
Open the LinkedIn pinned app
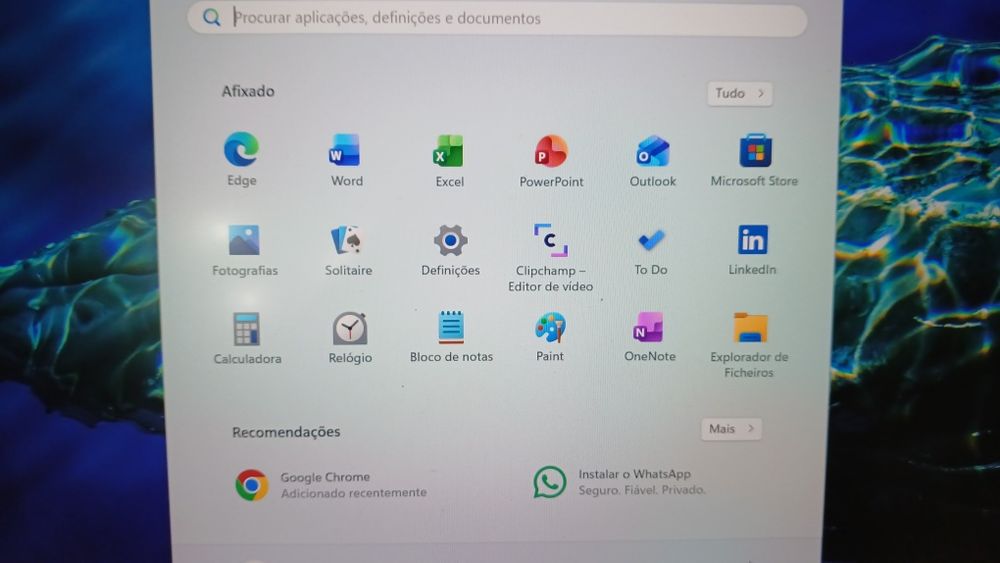point(753,239)
